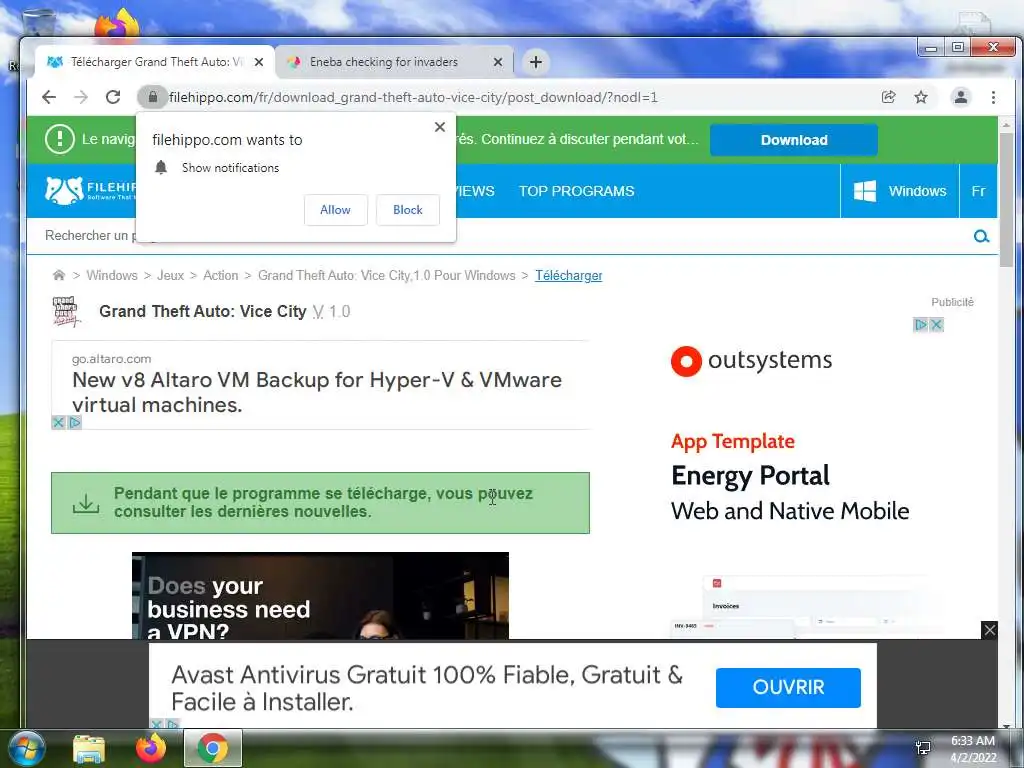
Task: Go back using the browser back arrow
Action: pos(49,97)
